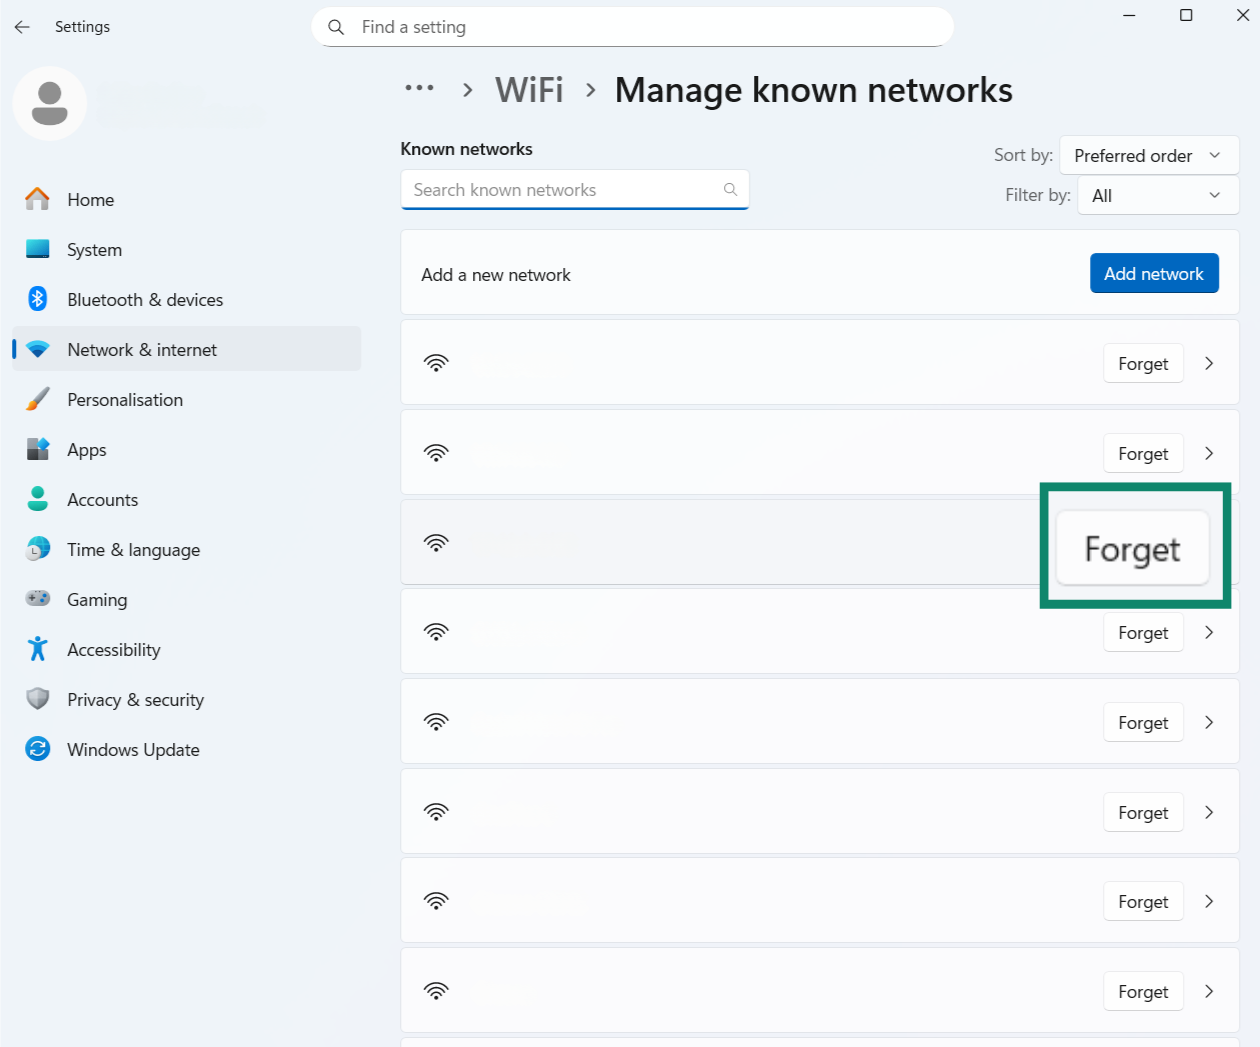Navigate to WiFi via the breadcrumb

(x=529, y=89)
